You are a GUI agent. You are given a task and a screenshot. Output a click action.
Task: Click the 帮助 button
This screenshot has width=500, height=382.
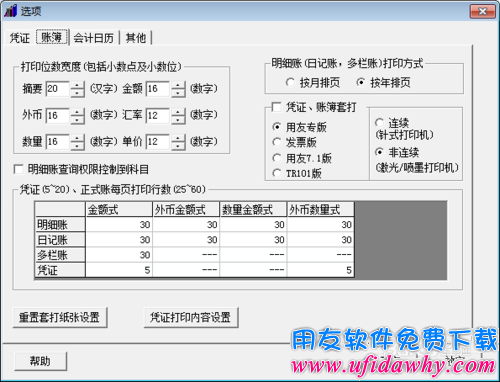(40, 361)
